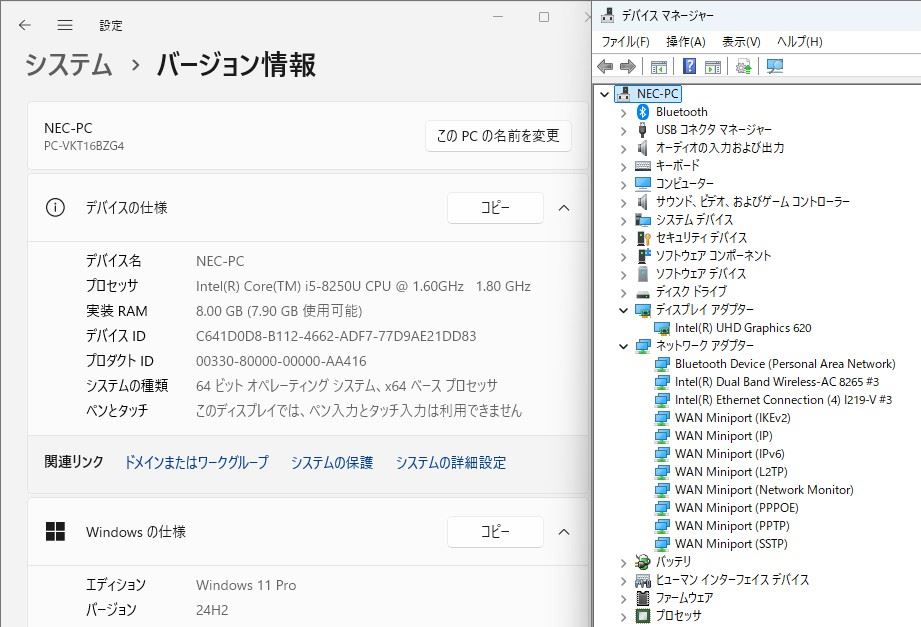Click the product ID 00330-80000-00000-AA416

(281, 361)
